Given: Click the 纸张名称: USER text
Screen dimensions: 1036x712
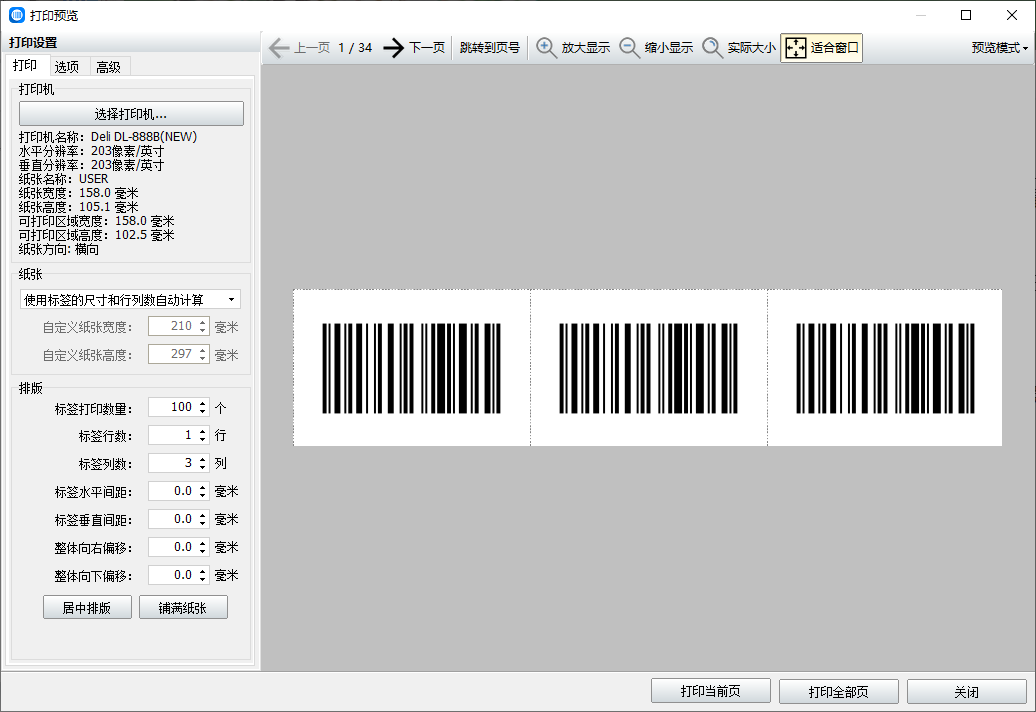Looking at the screenshot, I should click(63, 179).
